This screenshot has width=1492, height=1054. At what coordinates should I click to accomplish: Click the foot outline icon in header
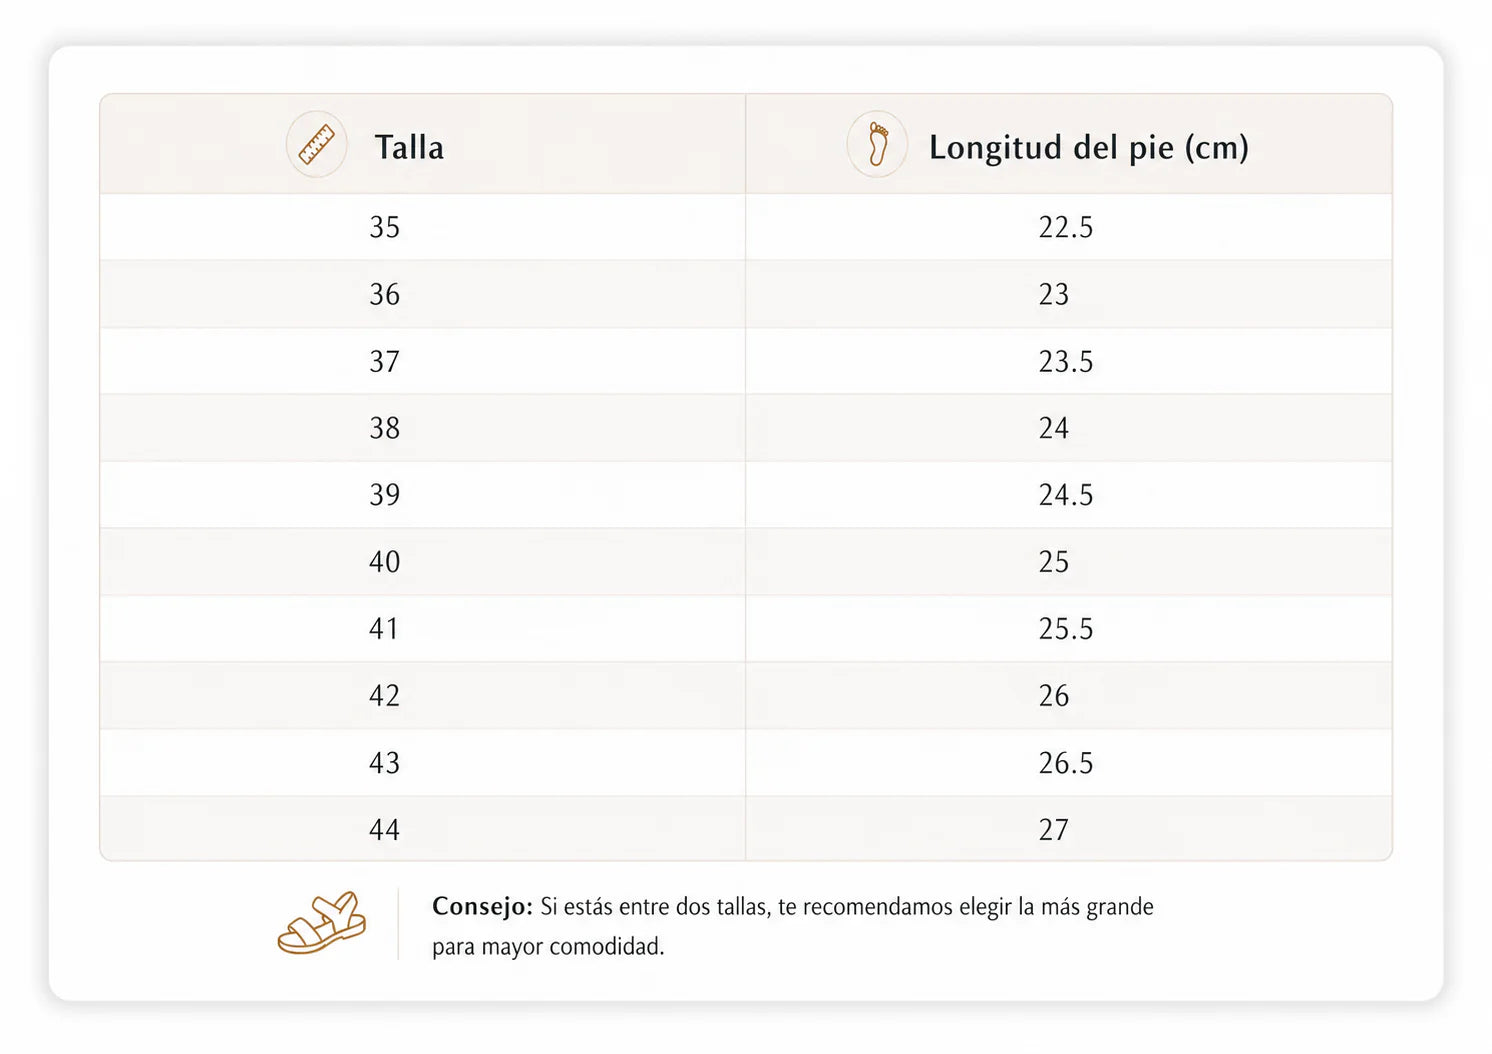coord(877,145)
